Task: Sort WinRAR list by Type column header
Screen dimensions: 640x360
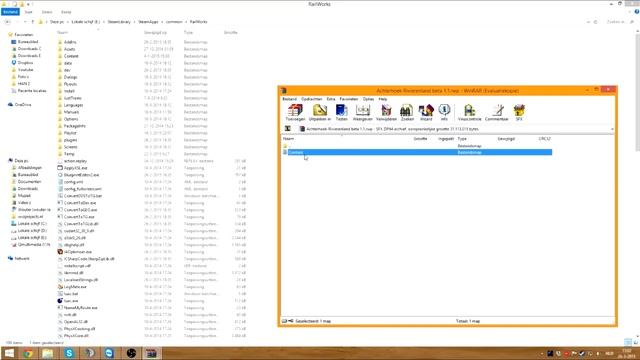Action: coord(462,139)
